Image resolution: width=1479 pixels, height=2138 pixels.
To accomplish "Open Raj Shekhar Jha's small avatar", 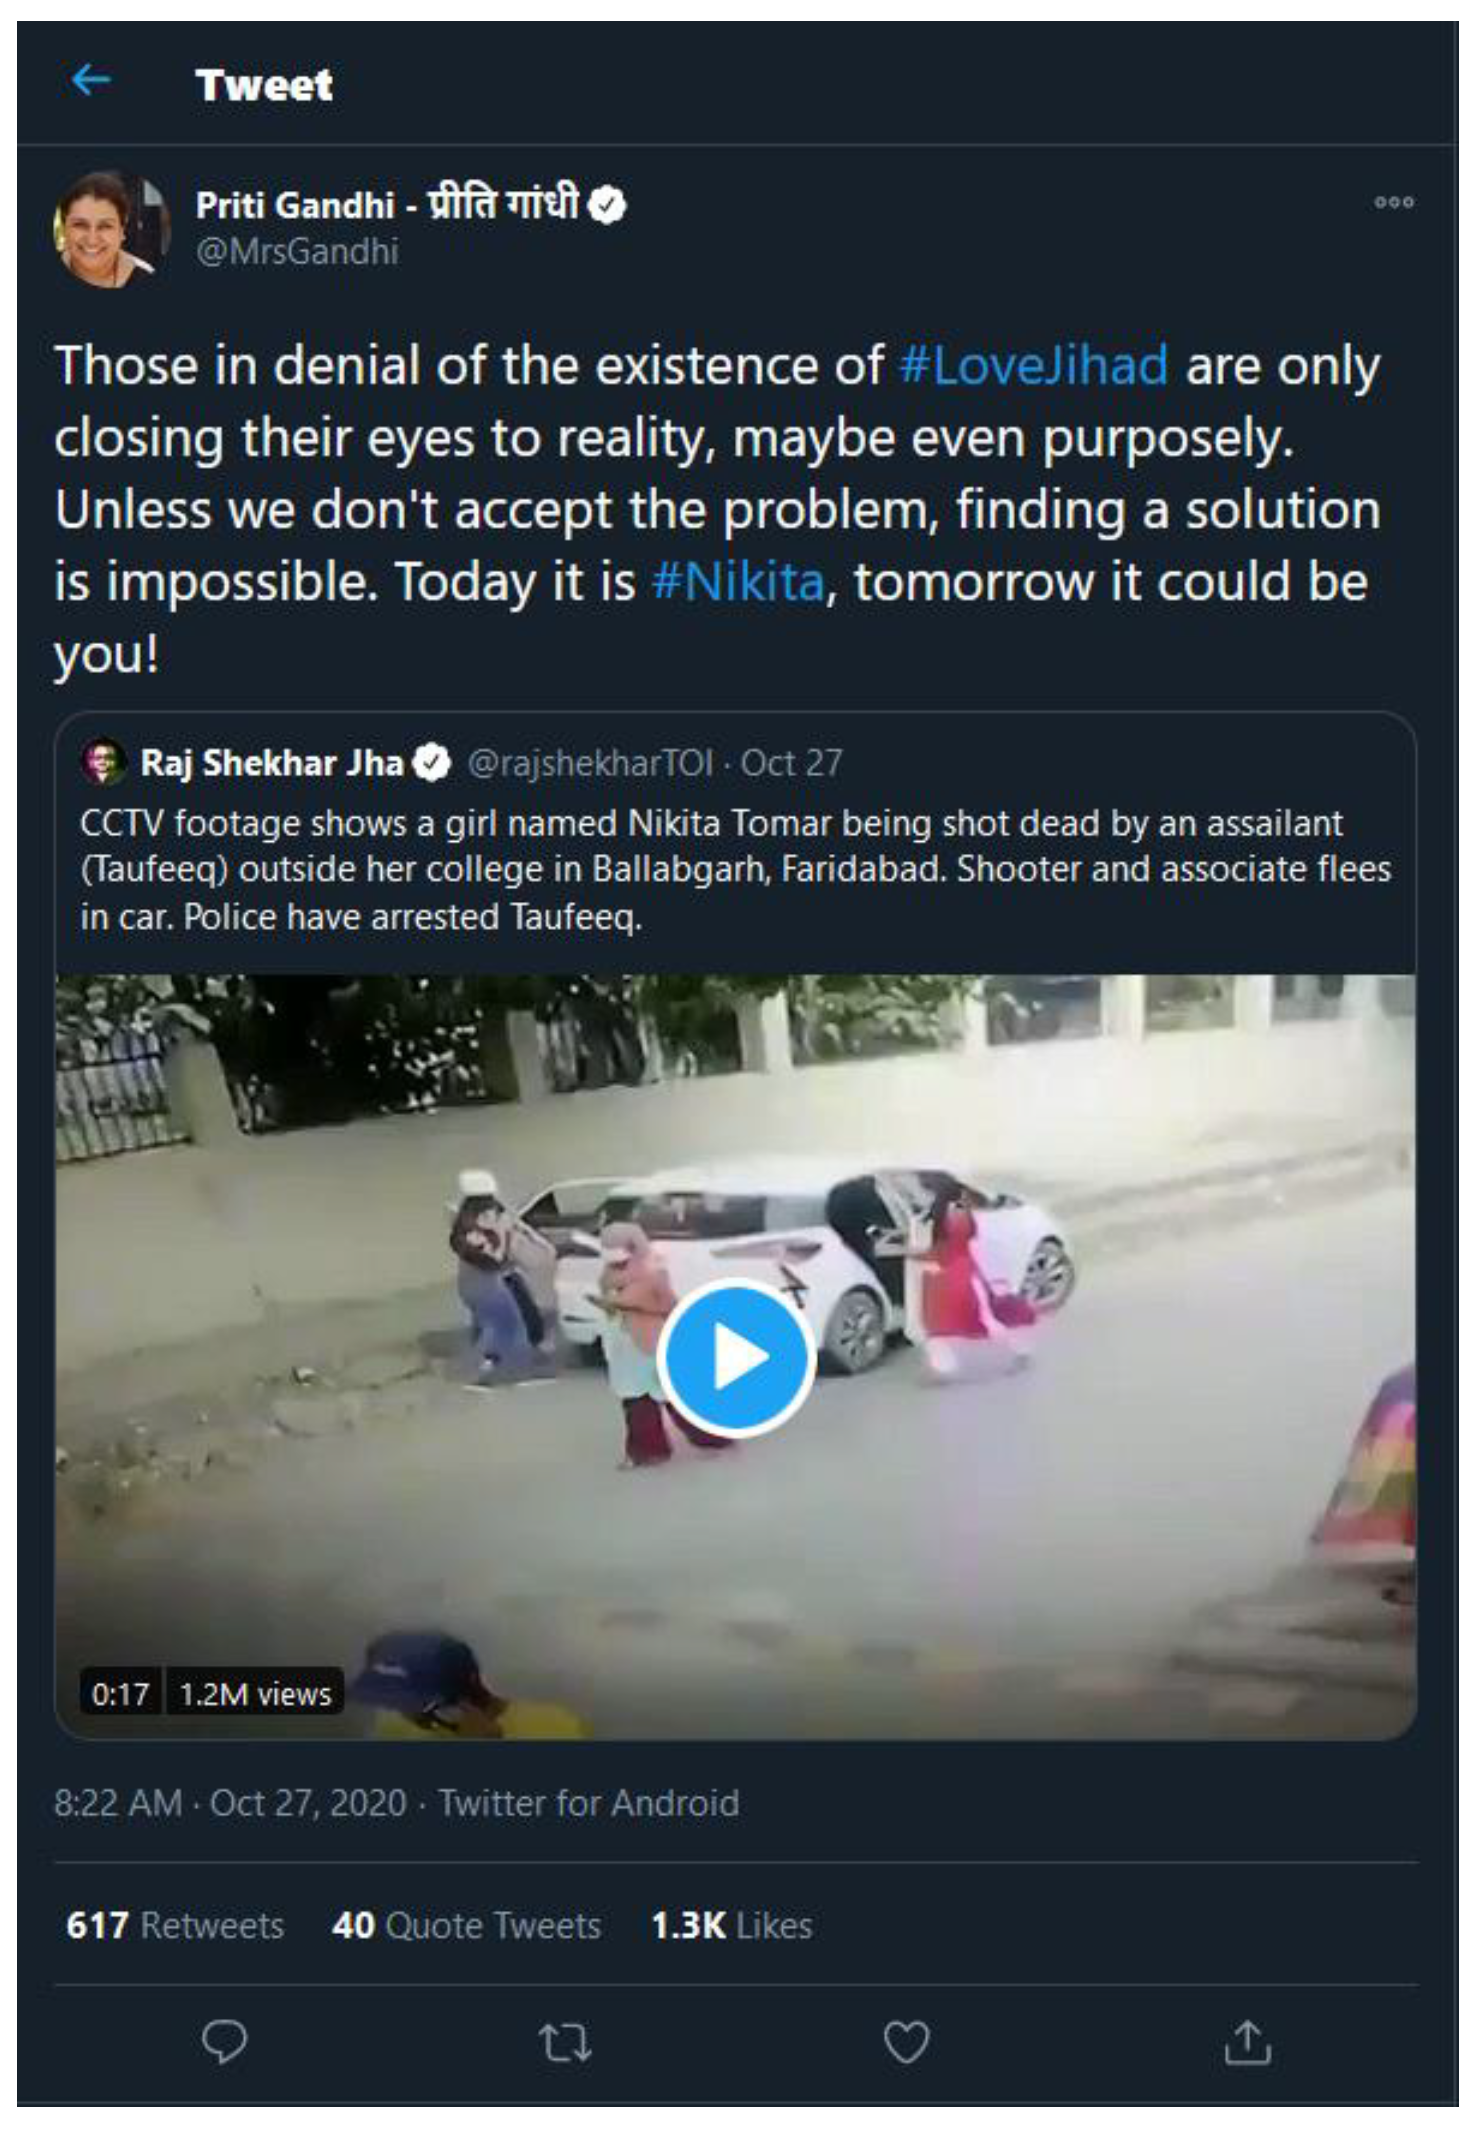I will click(x=103, y=763).
